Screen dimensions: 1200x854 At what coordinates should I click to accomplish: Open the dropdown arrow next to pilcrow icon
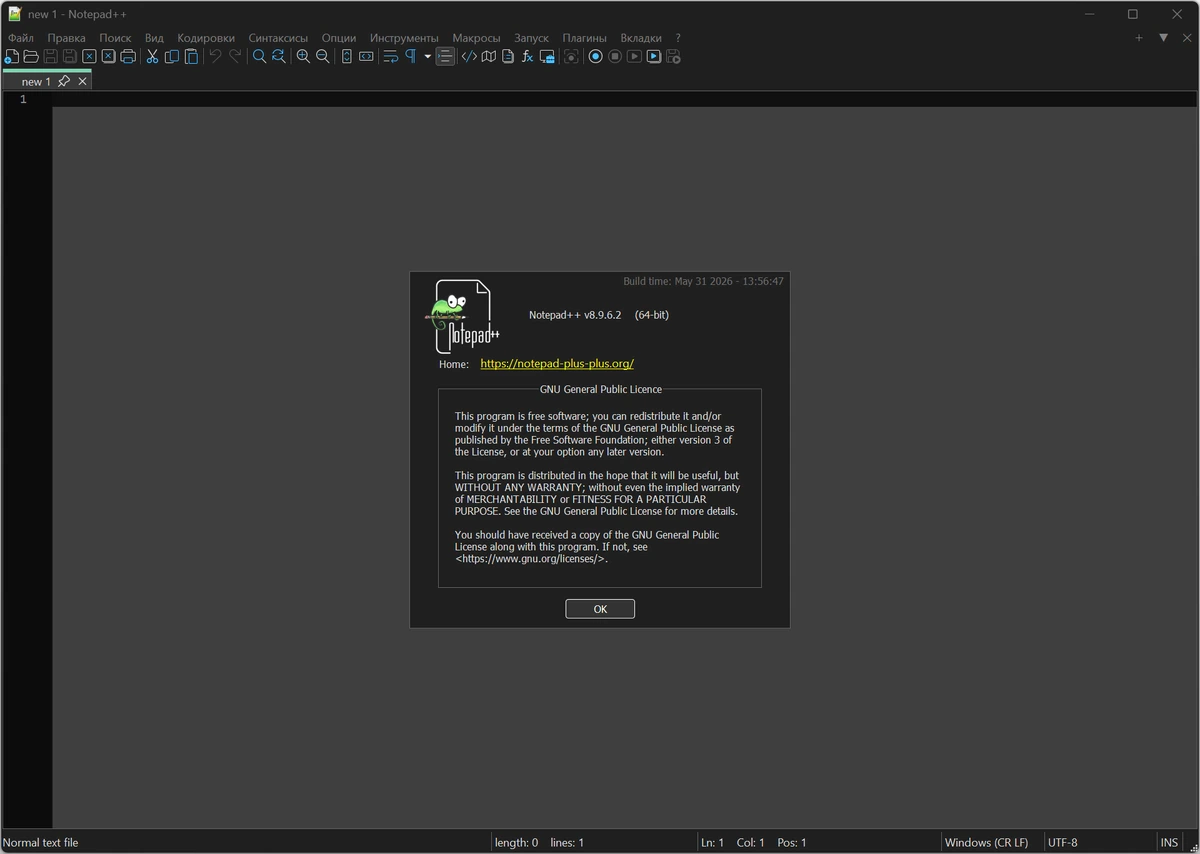427,57
